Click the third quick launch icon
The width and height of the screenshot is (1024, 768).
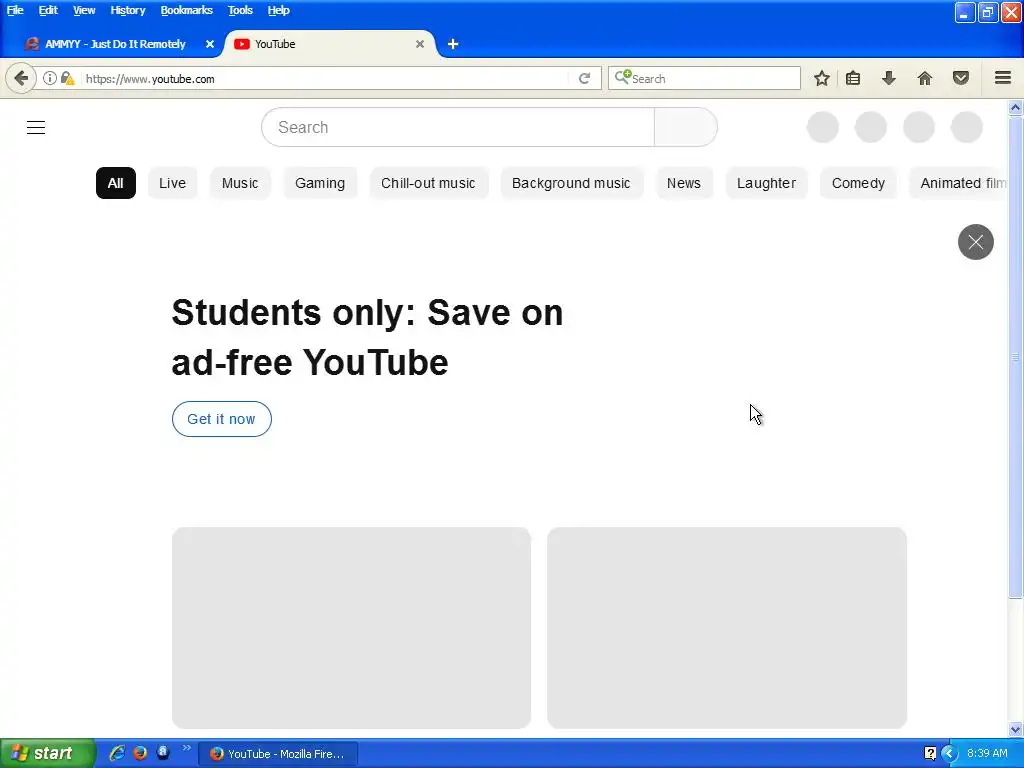click(x=163, y=753)
